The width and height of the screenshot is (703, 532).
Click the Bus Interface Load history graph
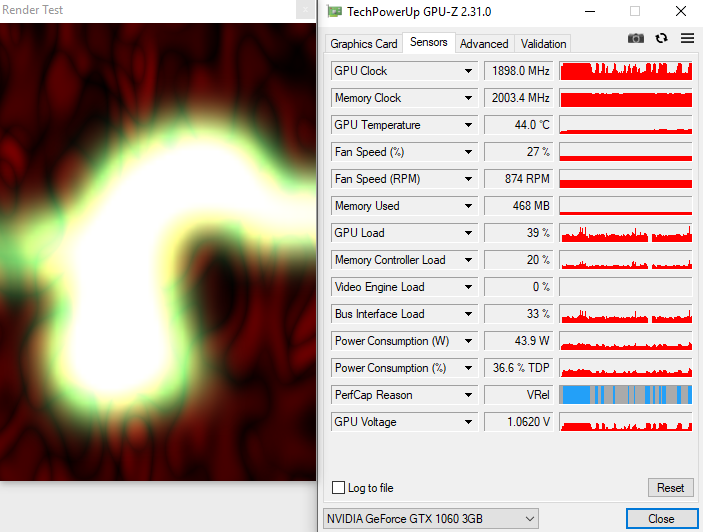pos(625,314)
